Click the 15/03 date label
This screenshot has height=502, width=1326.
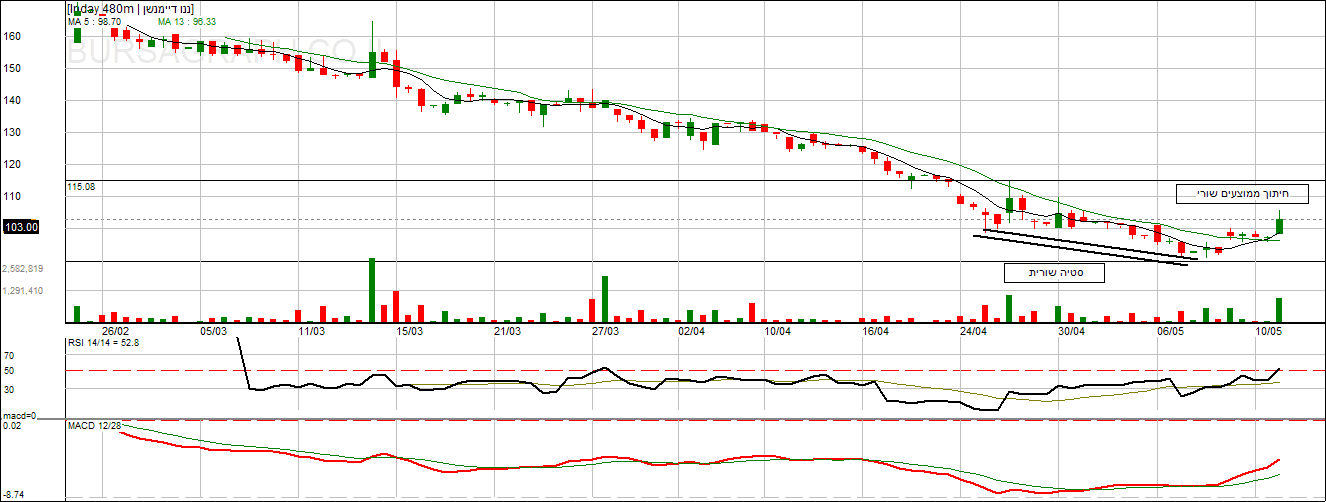coord(409,330)
